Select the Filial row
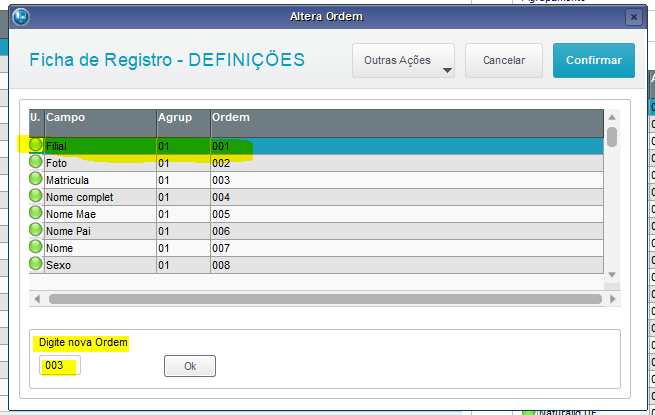Image resolution: width=655 pixels, height=415 pixels. point(316,146)
